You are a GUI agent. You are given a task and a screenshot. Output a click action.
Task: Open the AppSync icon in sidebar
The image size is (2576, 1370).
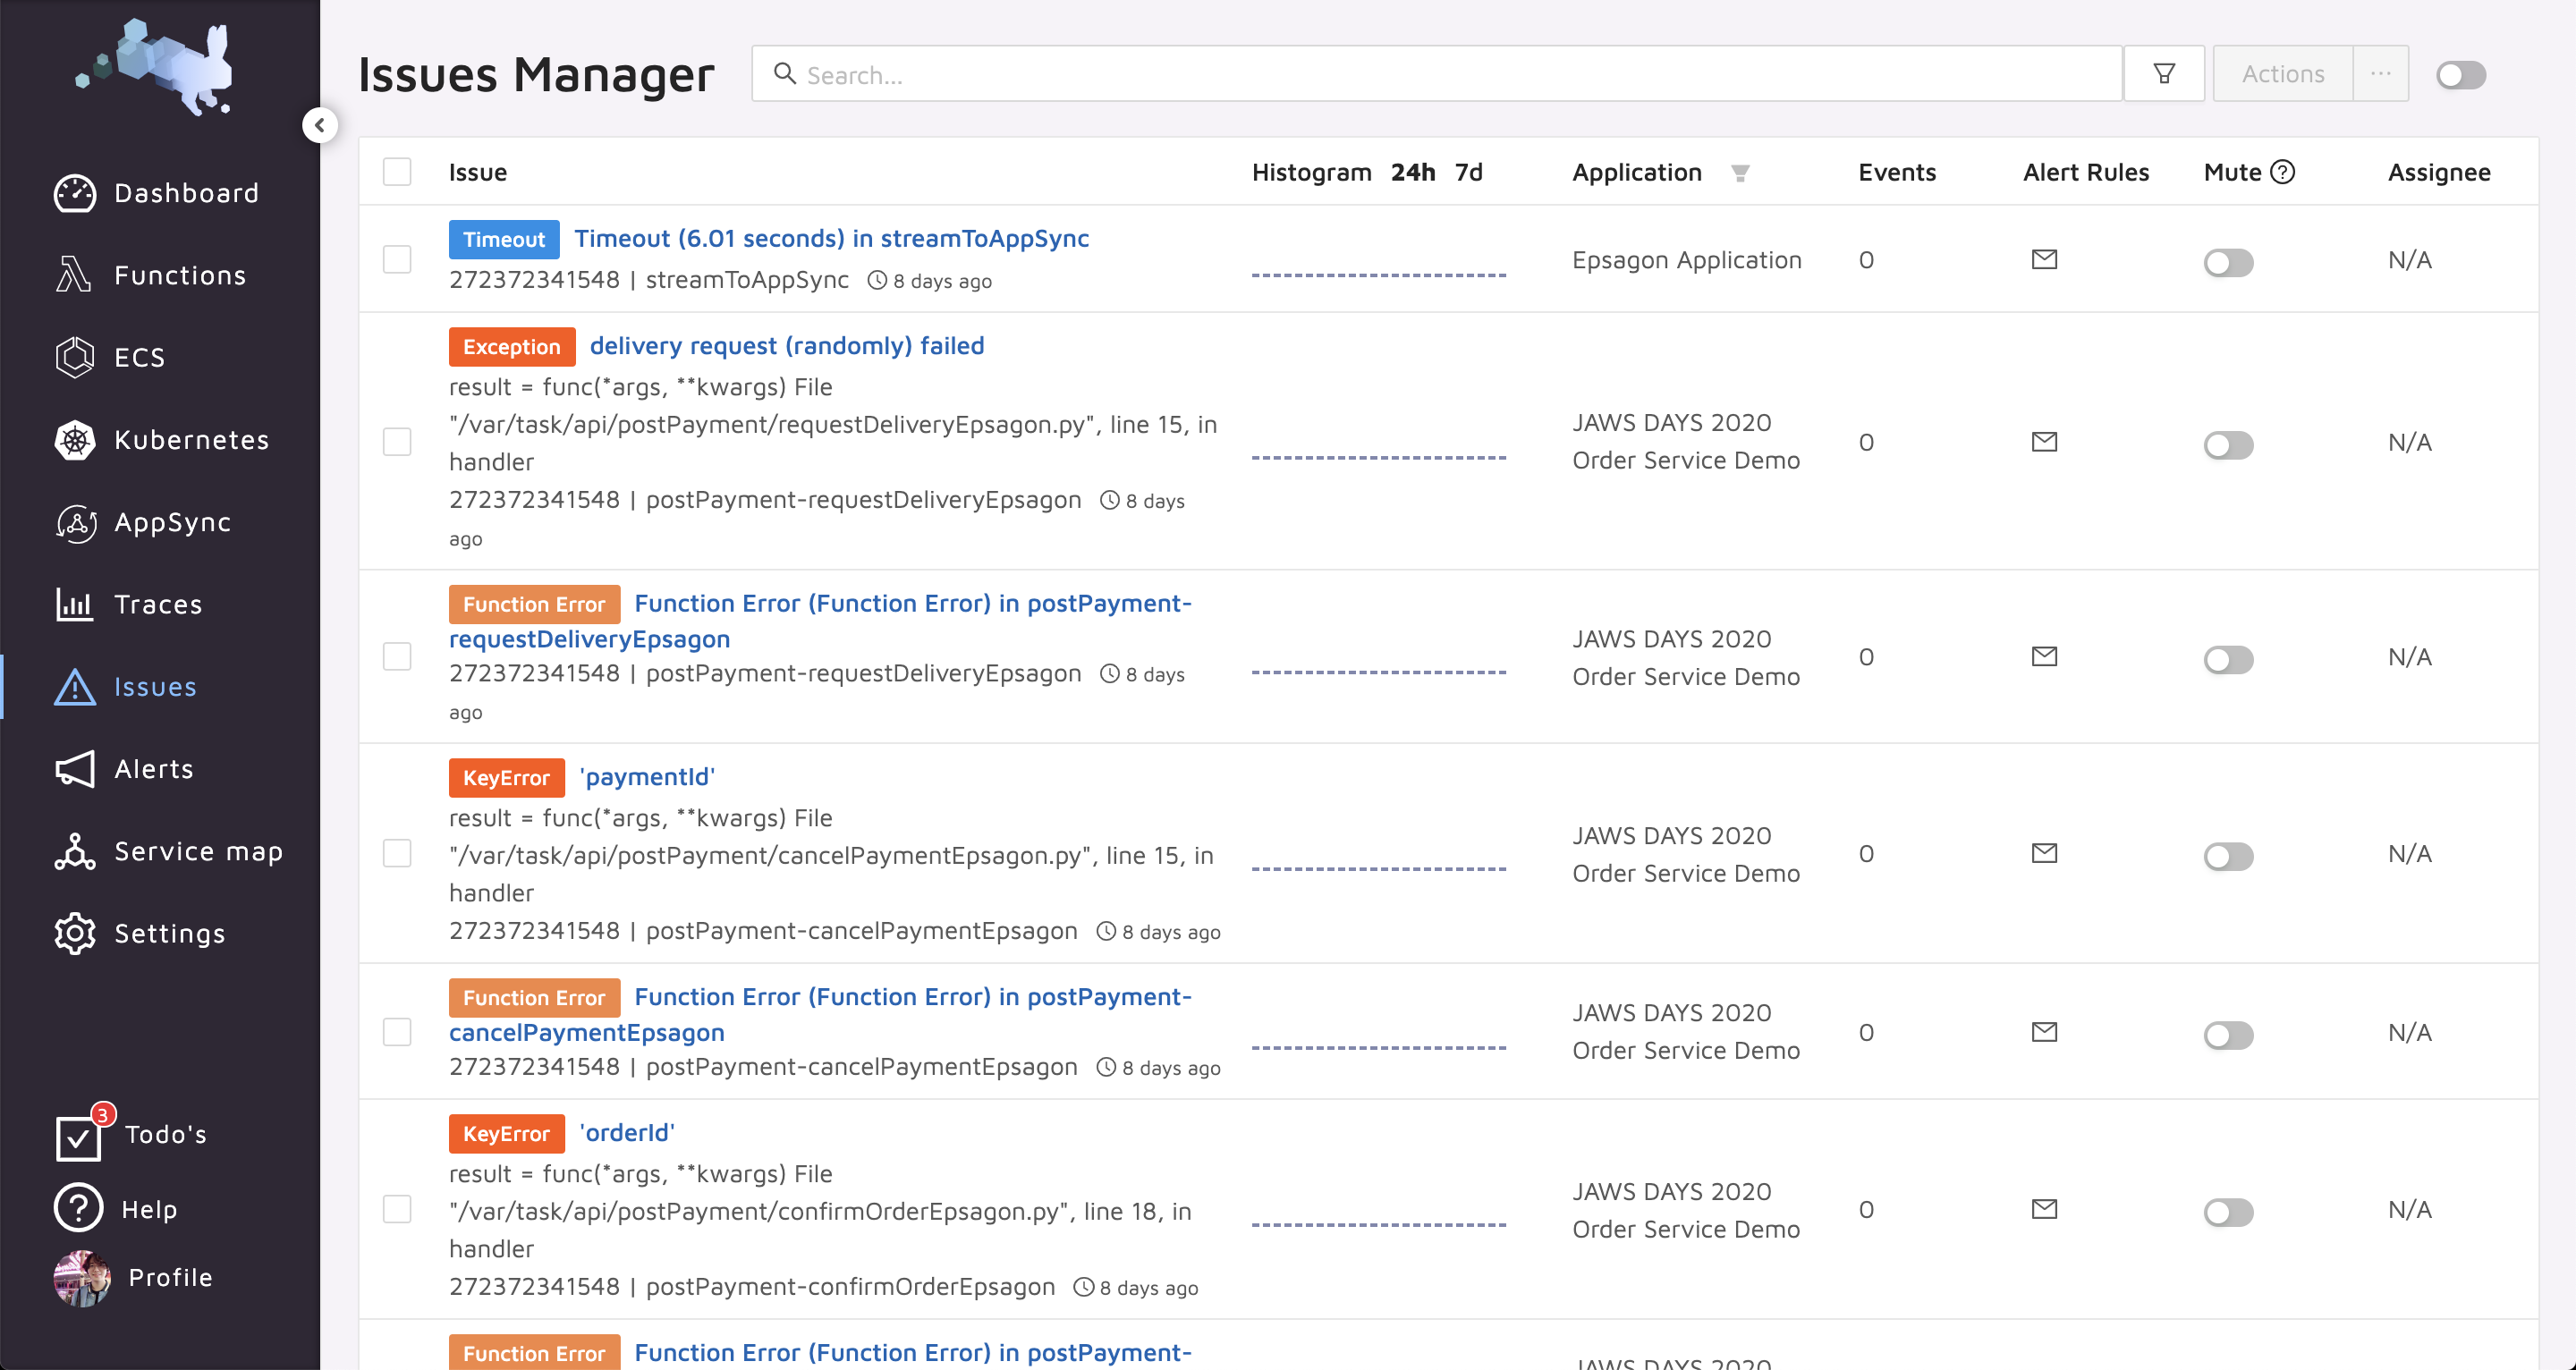[x=75, y=522]
